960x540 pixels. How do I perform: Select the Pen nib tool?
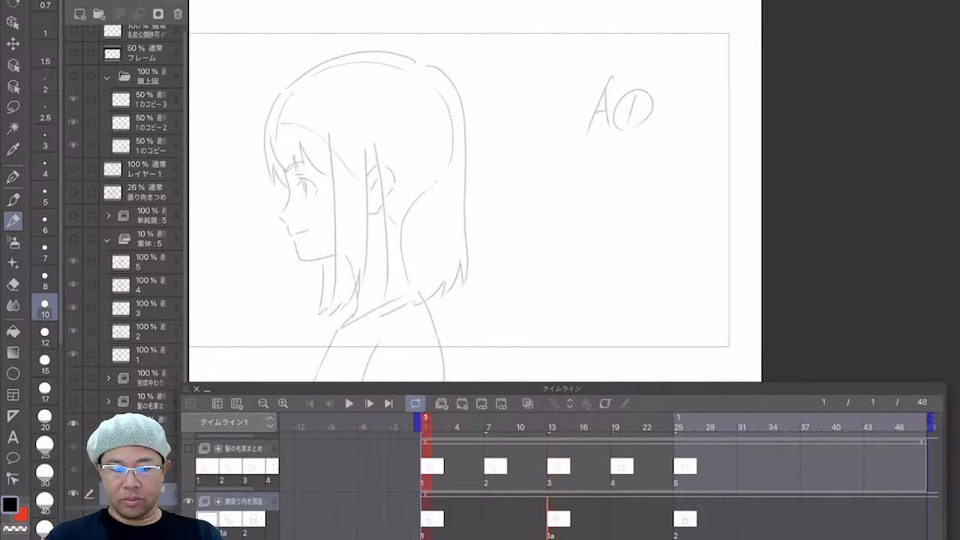click(x=13, y=178)
